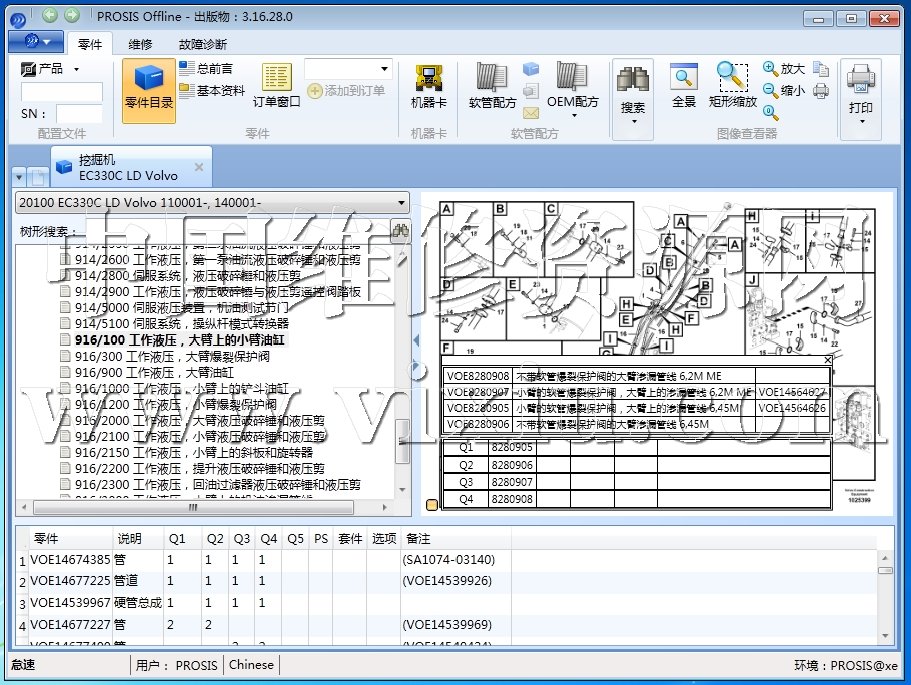Close the 挖掘机 EC330C LD Volvo tab
The height and width of the screenshot is (685, 911).
pyautogui.click(x=198, y=167)
